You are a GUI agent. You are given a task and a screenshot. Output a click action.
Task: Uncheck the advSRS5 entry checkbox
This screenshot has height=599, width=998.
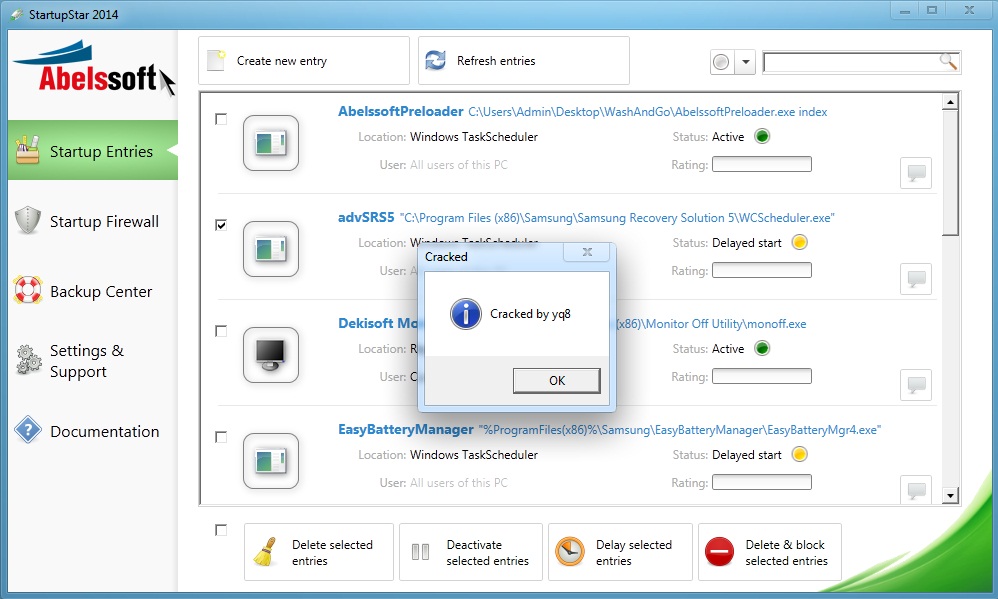pos(221,225)
